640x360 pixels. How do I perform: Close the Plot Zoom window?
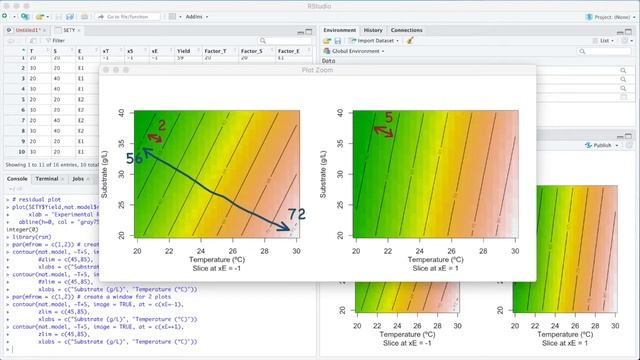pos(106,70)
